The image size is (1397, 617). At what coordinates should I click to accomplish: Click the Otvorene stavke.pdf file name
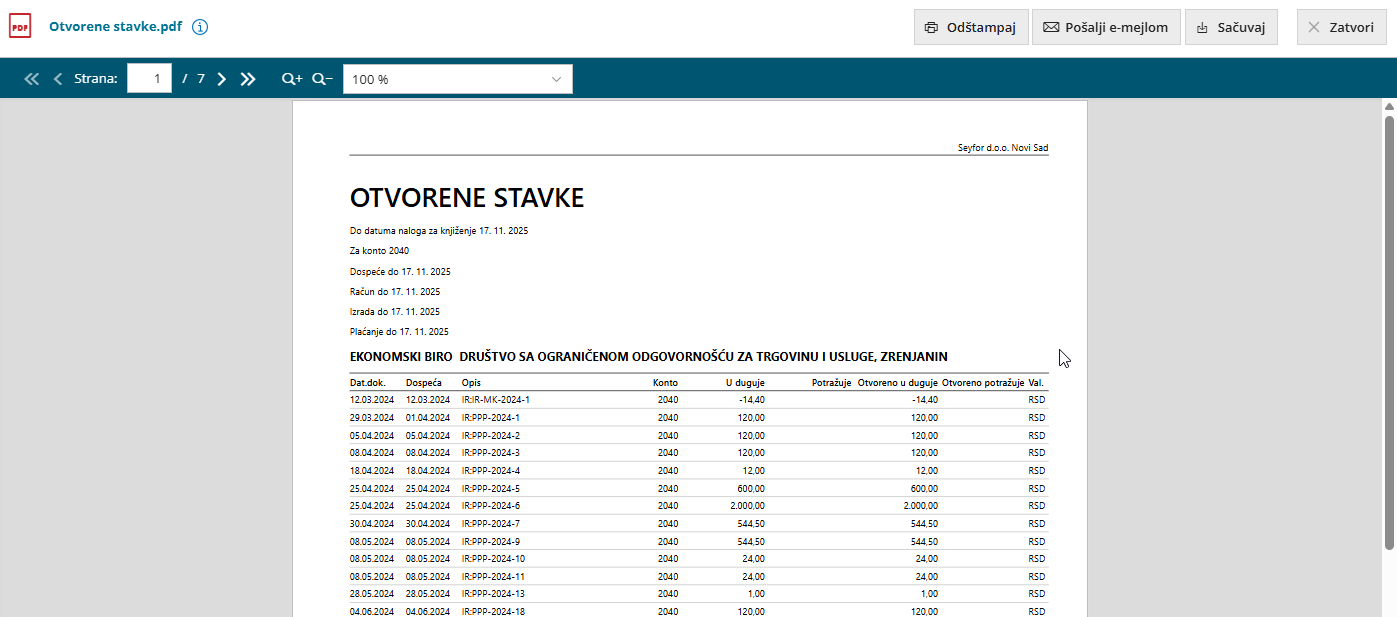click(x=115, y=27)
